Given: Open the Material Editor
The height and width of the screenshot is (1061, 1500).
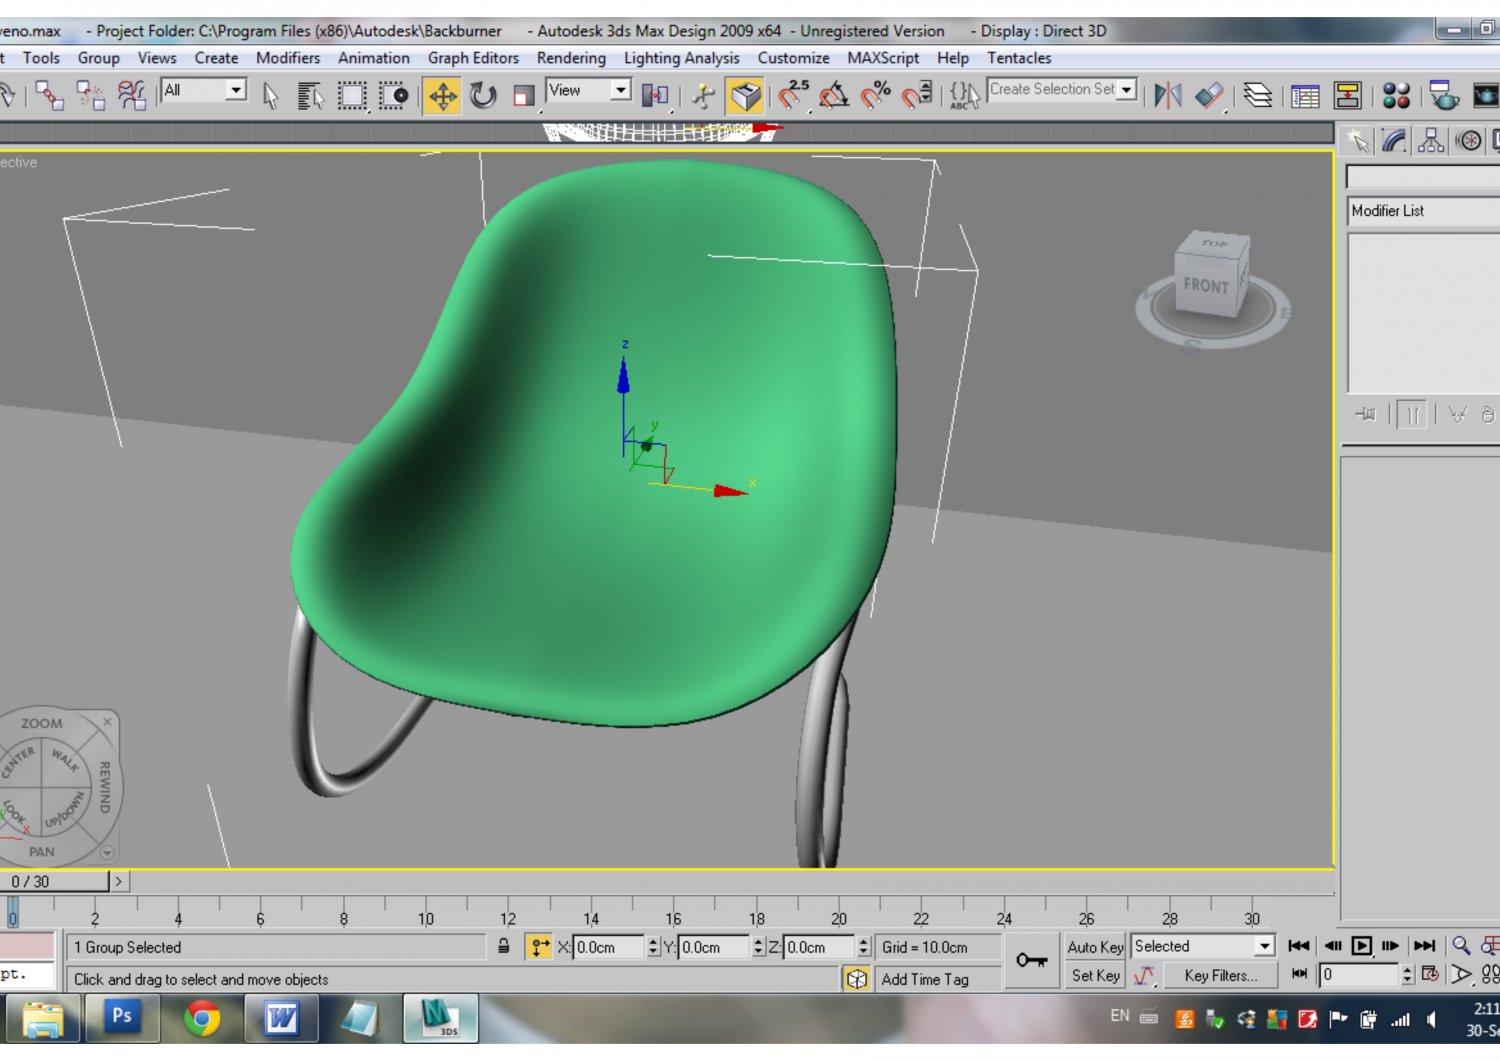Looking at the screenshot, I should click(x=1398, y=96).
